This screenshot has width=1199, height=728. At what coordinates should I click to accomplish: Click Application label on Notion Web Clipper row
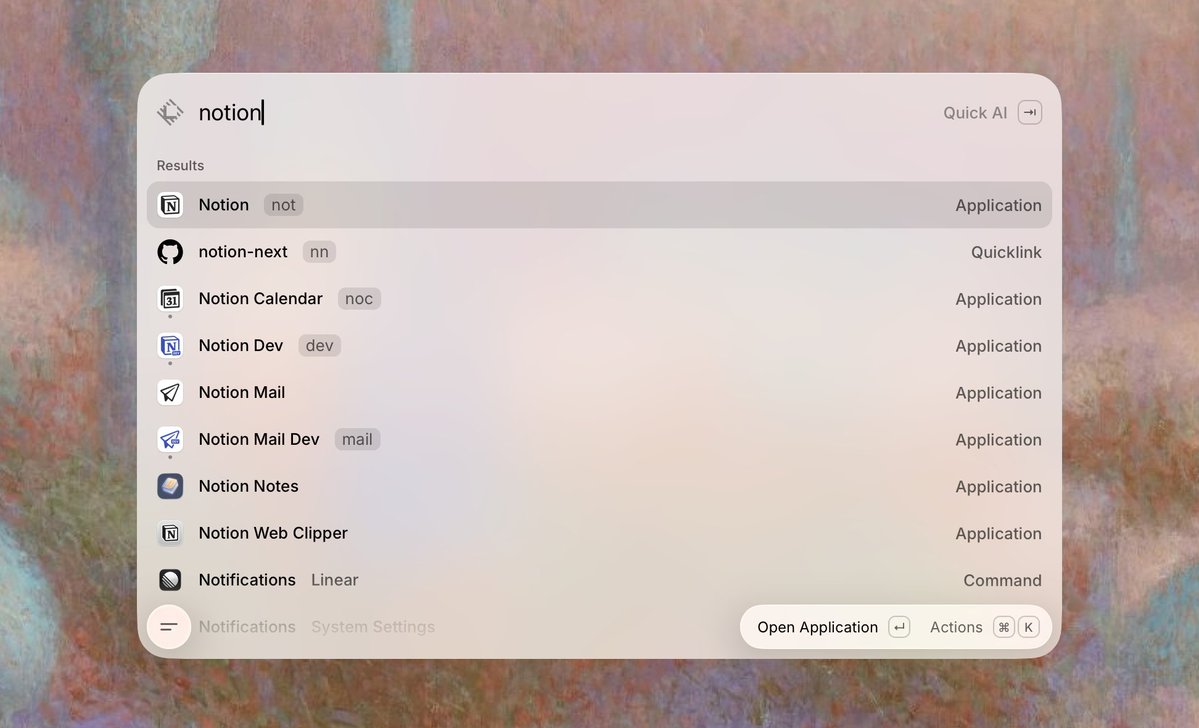[998, 534]
